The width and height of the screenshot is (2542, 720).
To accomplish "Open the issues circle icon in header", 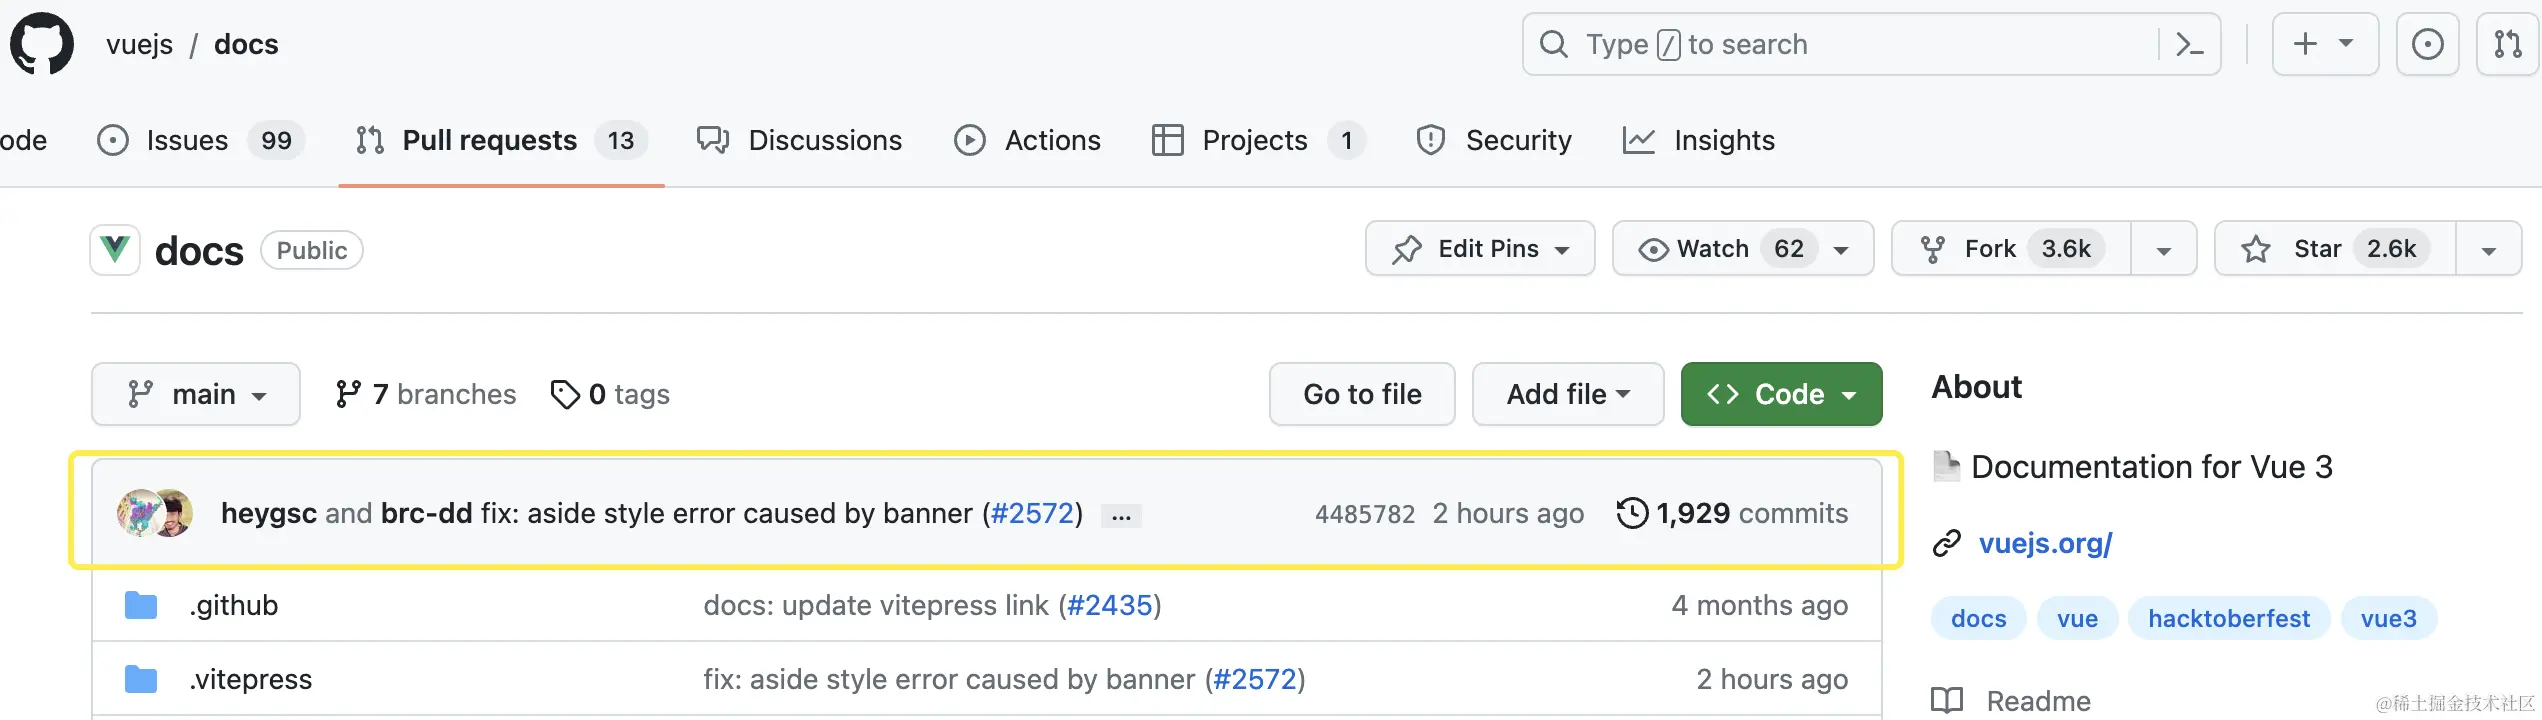I will [2427, 44].
